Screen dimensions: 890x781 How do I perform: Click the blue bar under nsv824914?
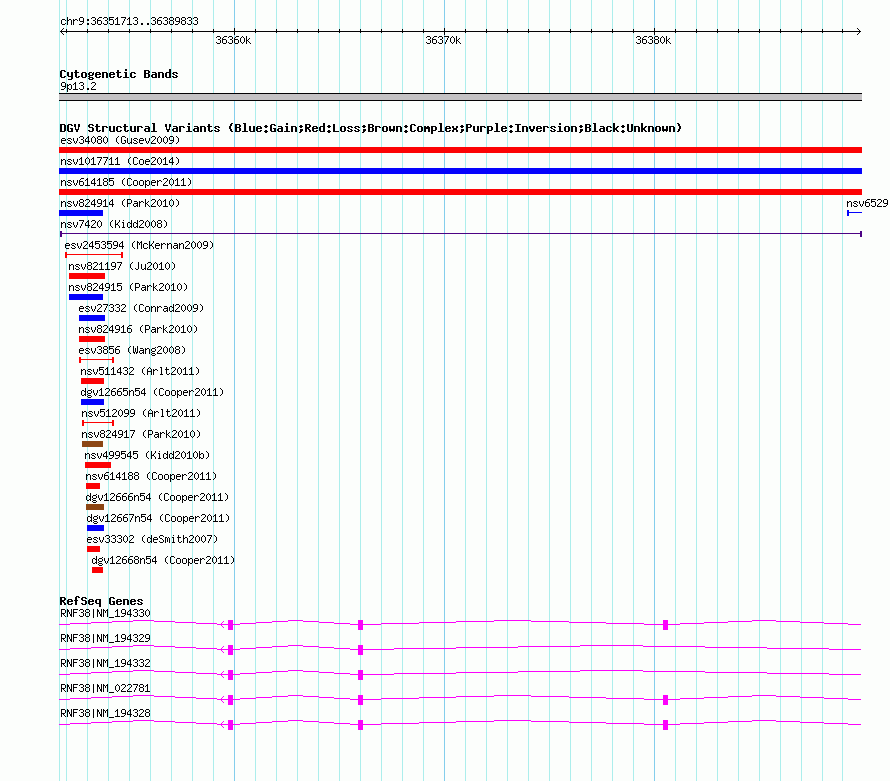point(81,213)
